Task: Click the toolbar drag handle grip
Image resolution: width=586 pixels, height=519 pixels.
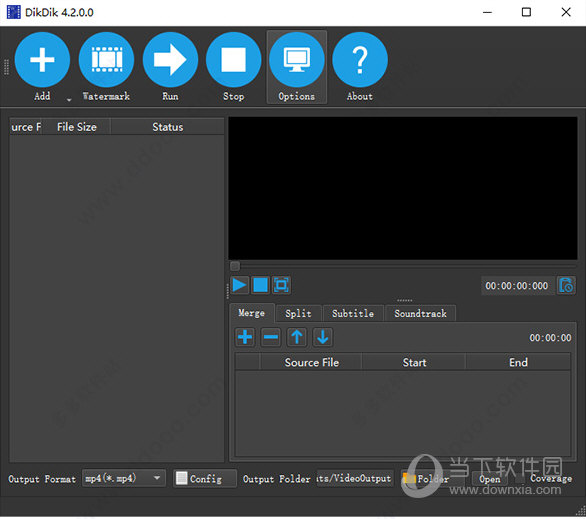Action: point(6,67)
